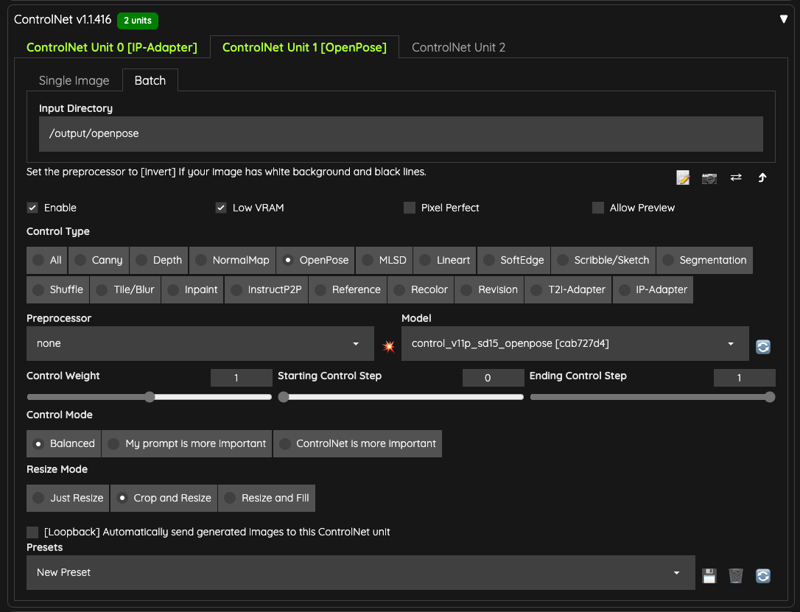Open webcam with the camera icon
800x612 pixels.
709,178
